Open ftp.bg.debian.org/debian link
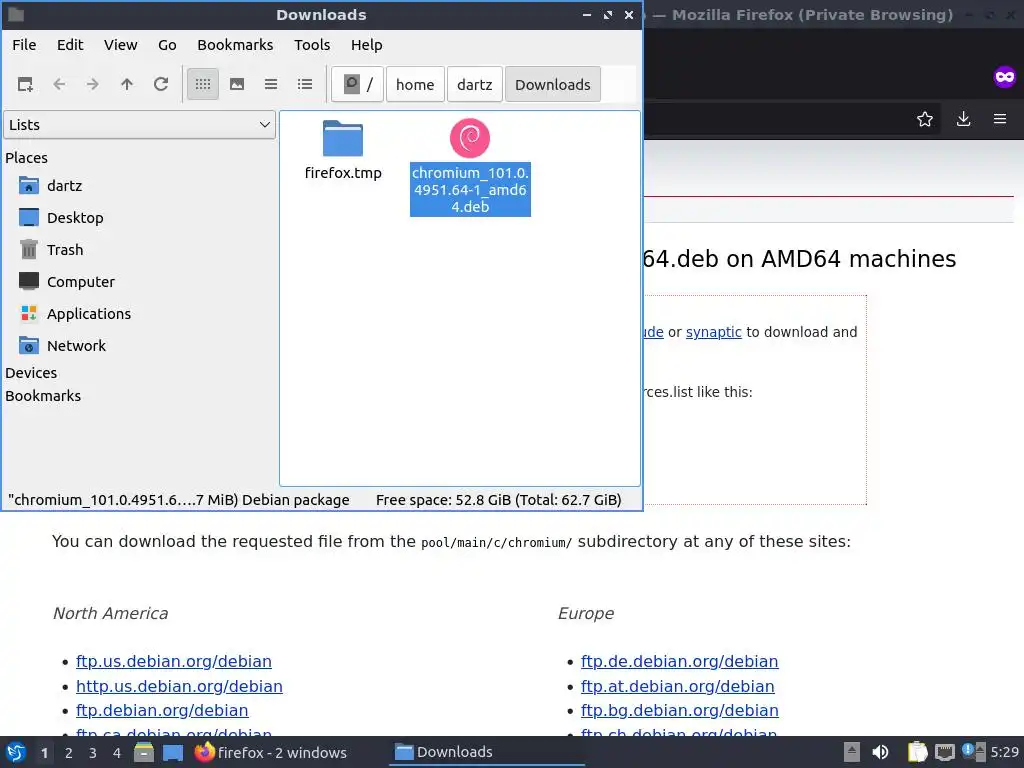Image resolution: width=1024 pixels, height=768 pixels. point(679,711)
